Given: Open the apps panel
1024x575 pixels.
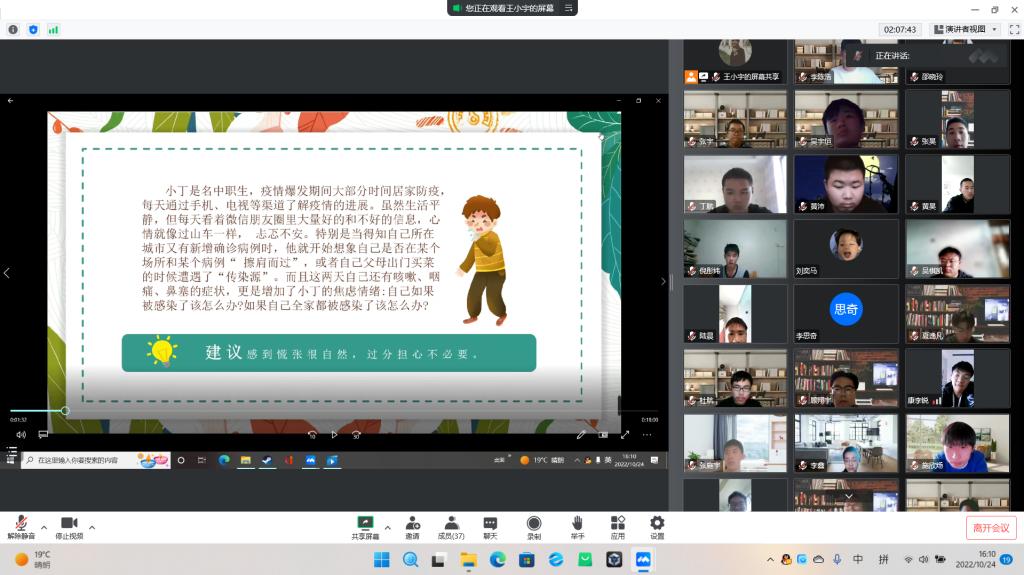Looking at the screenshot, I should tap(618, 526).
